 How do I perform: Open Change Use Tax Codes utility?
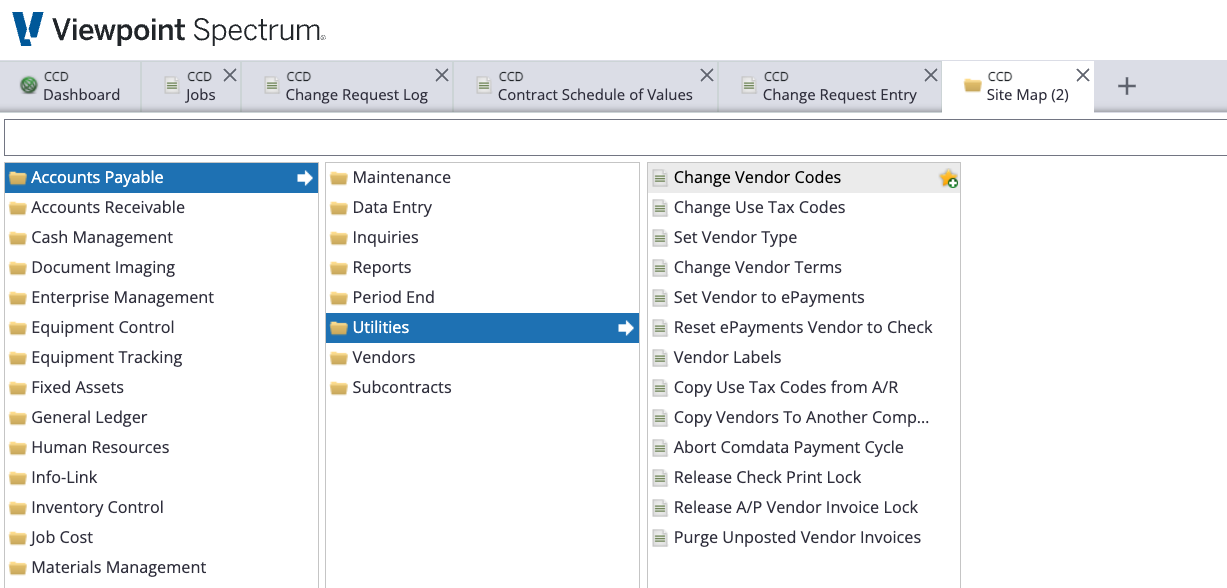(x=804, y=208)
